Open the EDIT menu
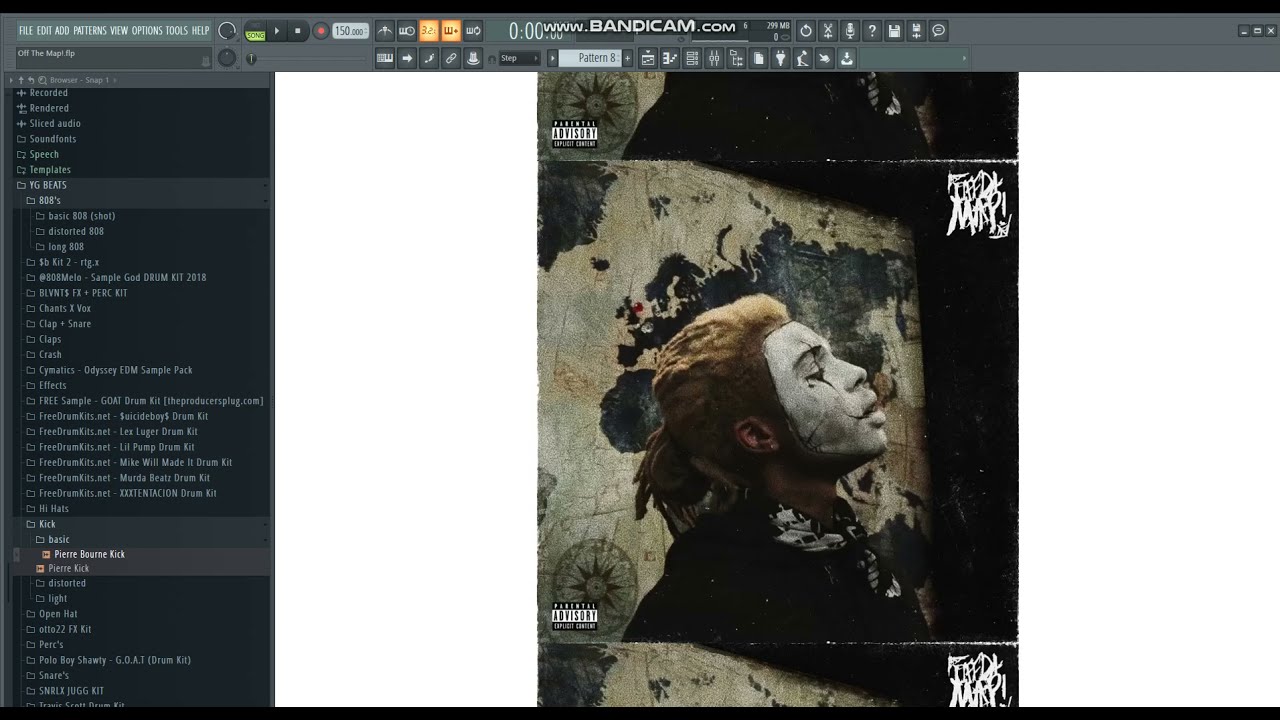 pos(44,31)
